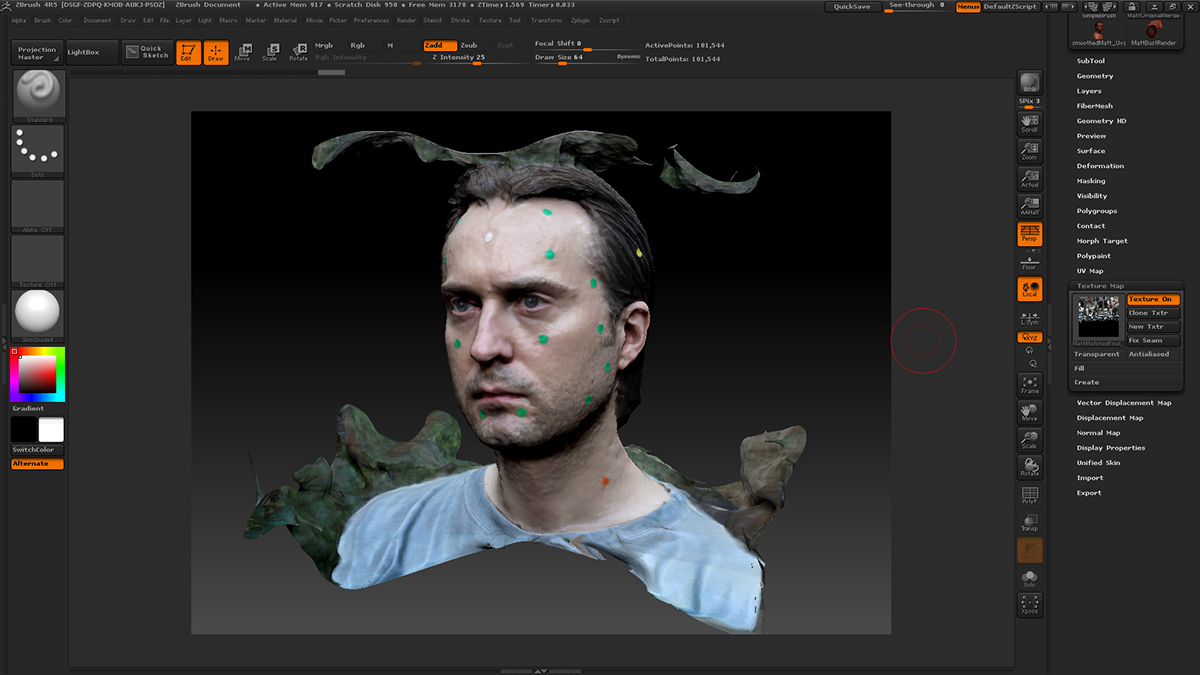The image size is (1200, 675).
Task: Open the Standard brush thumbnail
Action: (x=38, y=95)
